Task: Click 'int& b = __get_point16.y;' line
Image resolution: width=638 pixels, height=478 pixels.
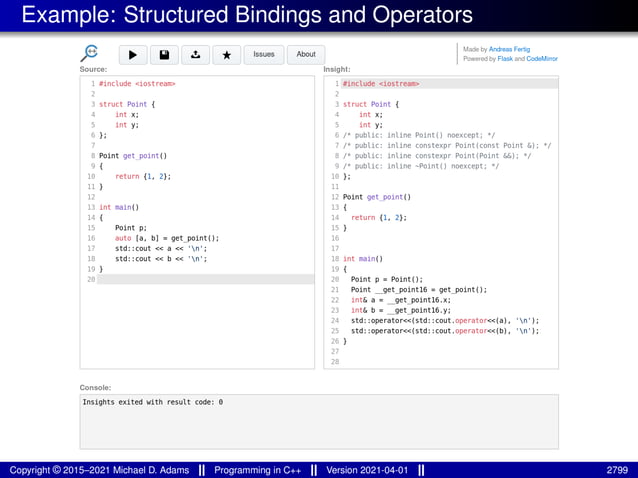Action: tap(401, 310)
